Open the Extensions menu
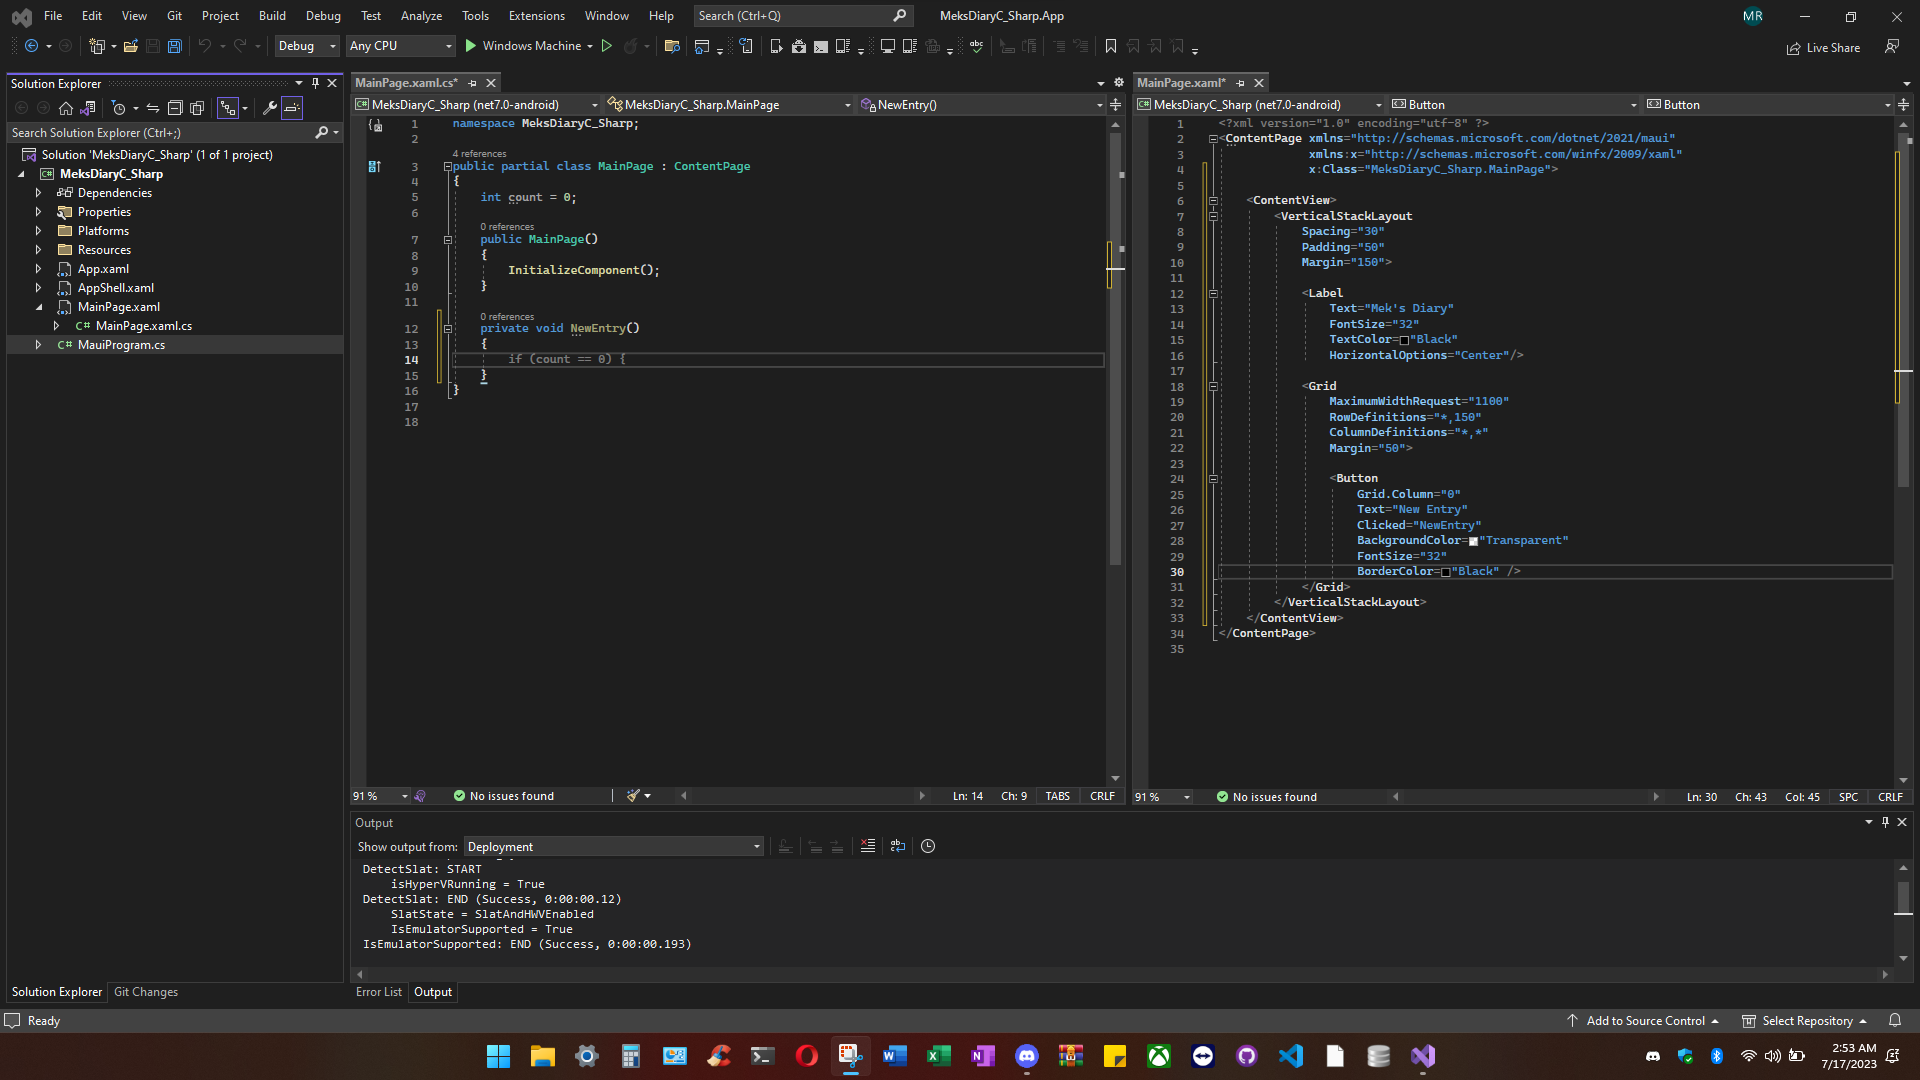This screenshot has height=1080, width=1920. click(x=536, y=16)
